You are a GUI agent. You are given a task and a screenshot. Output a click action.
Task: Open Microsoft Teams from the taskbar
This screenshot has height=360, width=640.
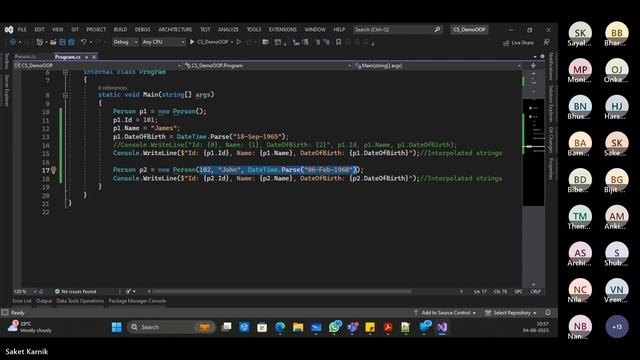point(352,327)
